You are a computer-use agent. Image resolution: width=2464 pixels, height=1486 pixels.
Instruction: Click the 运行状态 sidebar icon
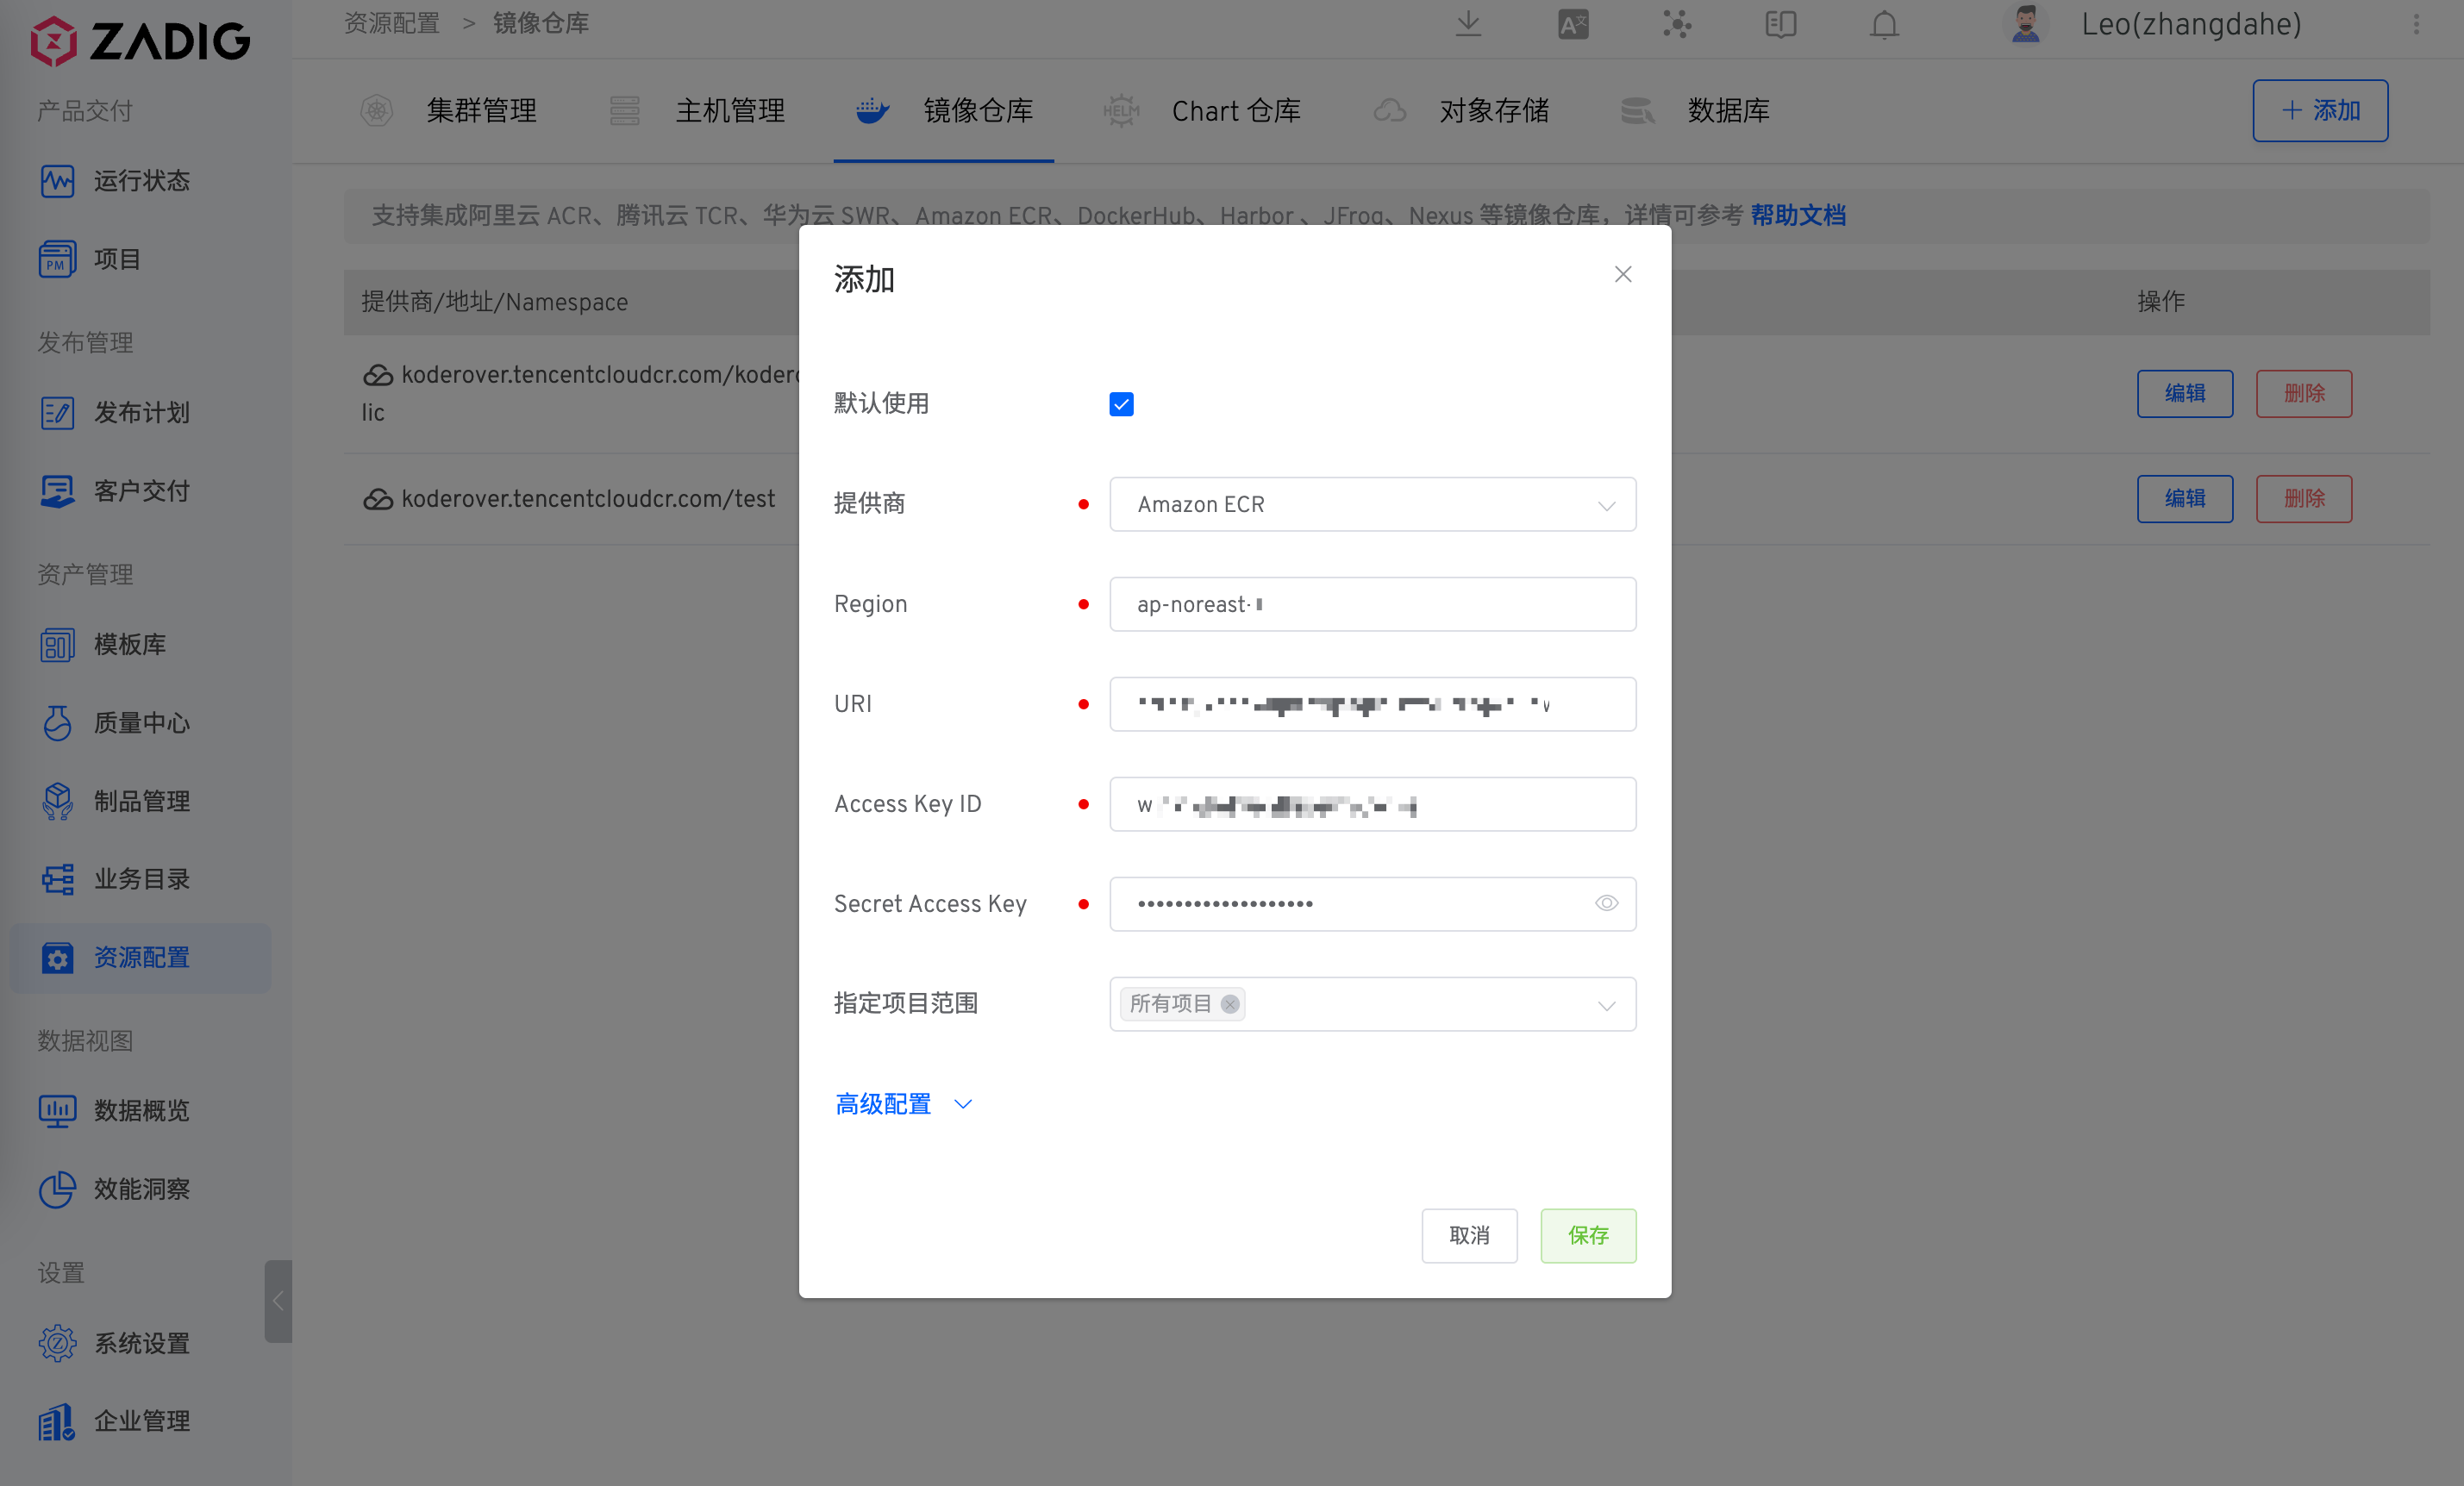[57, 181]
